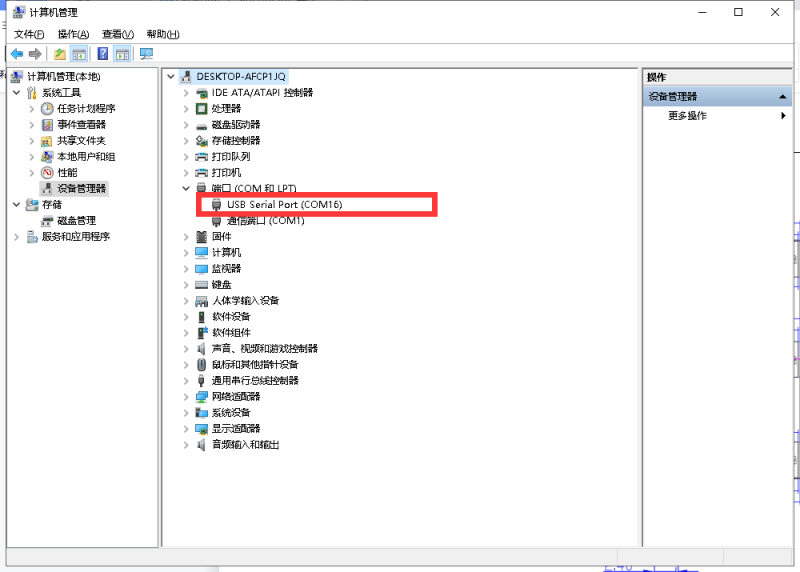
Task: Select 通信端口 (COM1) device
Action: [x=265, y=220]
